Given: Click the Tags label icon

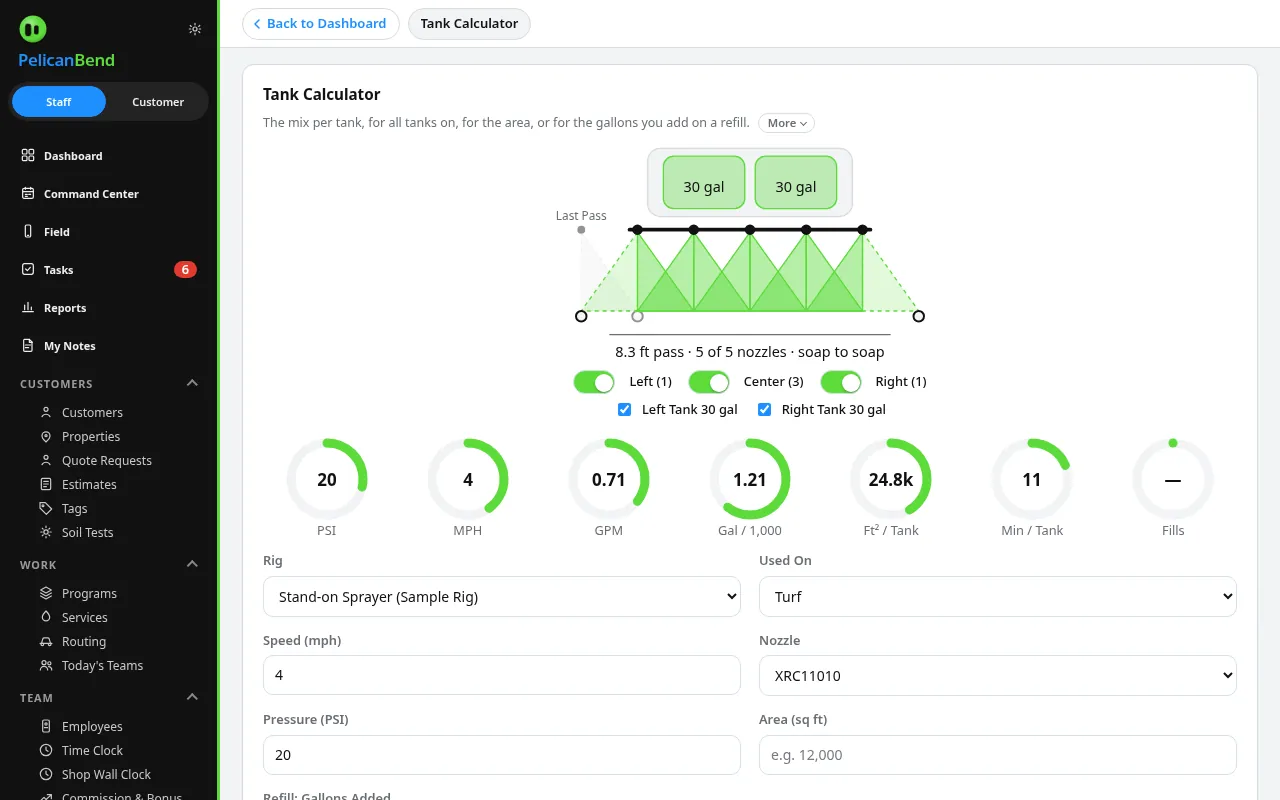Looking at the screenshot, I should pos(46,509).
